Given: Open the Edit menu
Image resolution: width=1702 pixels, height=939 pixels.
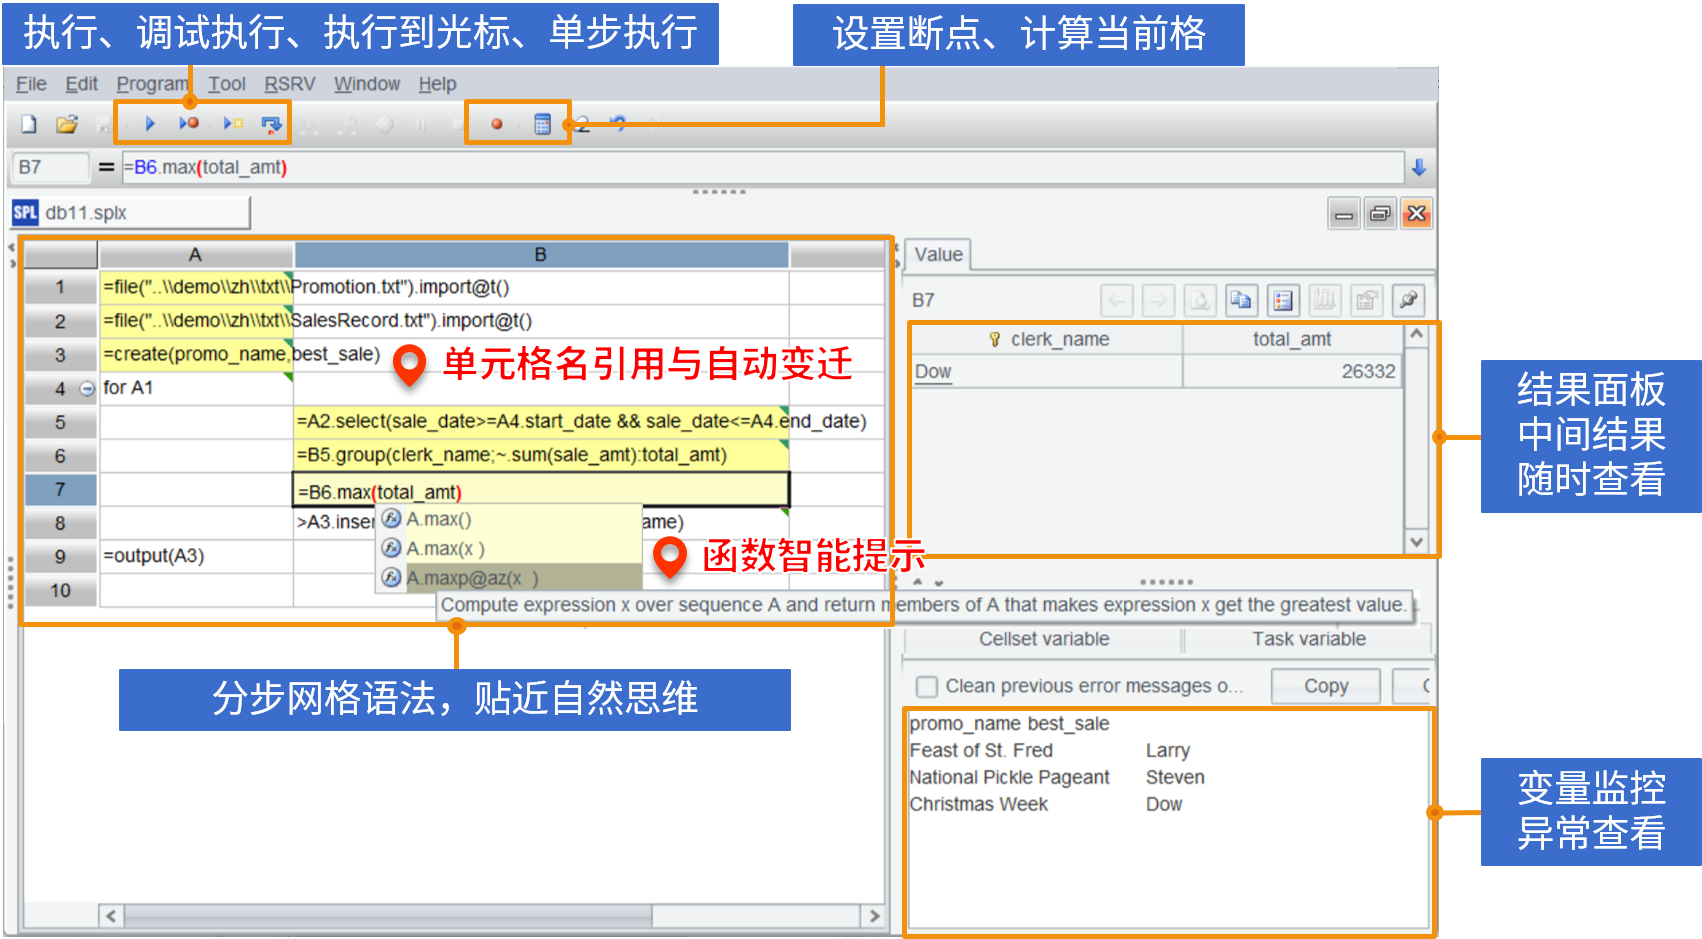Looking at the screenshot, I should pyautogui.click(x=81, y=84).
